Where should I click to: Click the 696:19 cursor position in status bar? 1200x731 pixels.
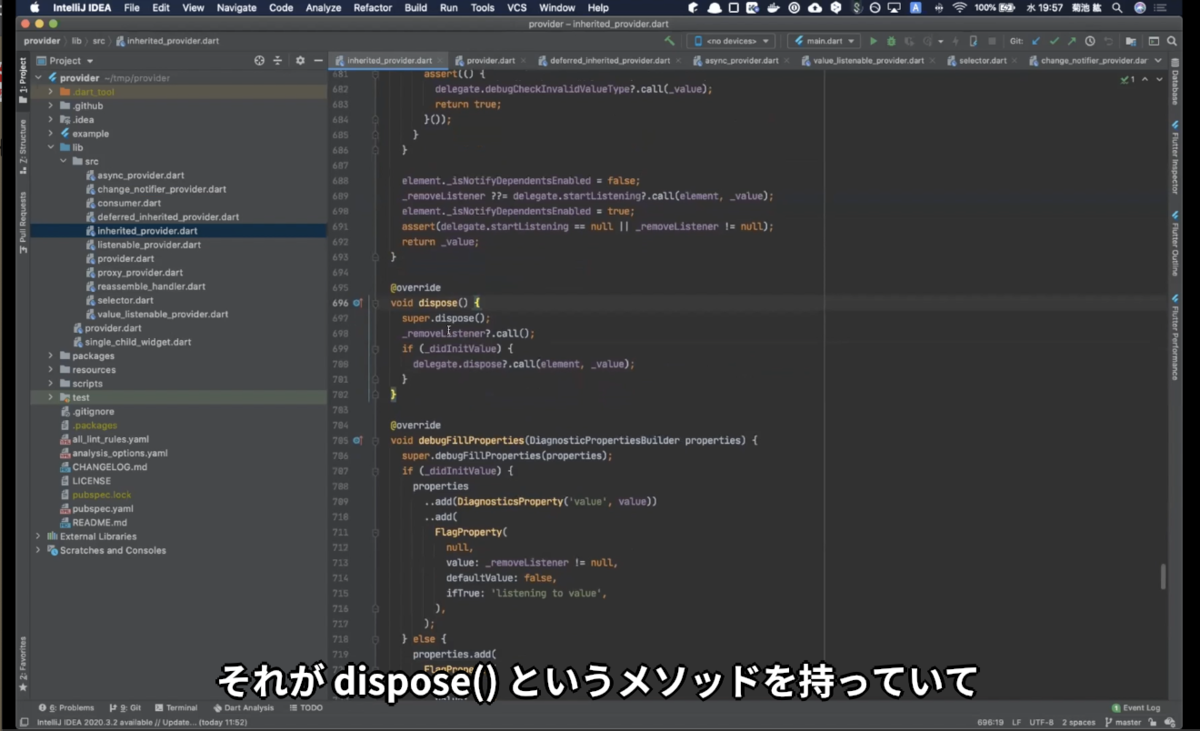click(x=990, y=722)
